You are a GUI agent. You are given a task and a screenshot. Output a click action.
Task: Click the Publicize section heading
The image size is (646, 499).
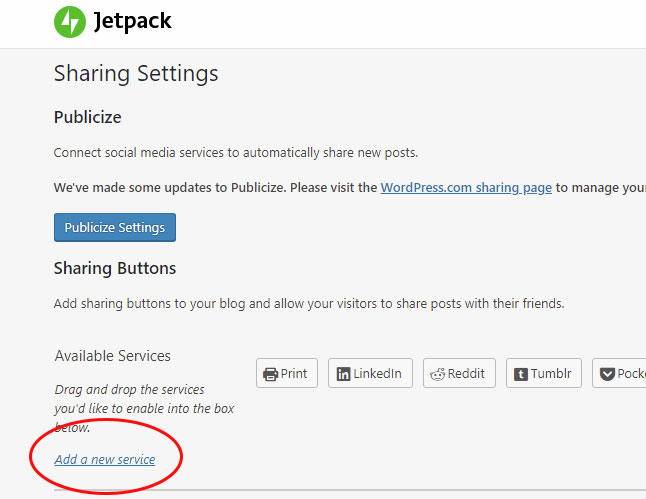(x=88, y=117)
